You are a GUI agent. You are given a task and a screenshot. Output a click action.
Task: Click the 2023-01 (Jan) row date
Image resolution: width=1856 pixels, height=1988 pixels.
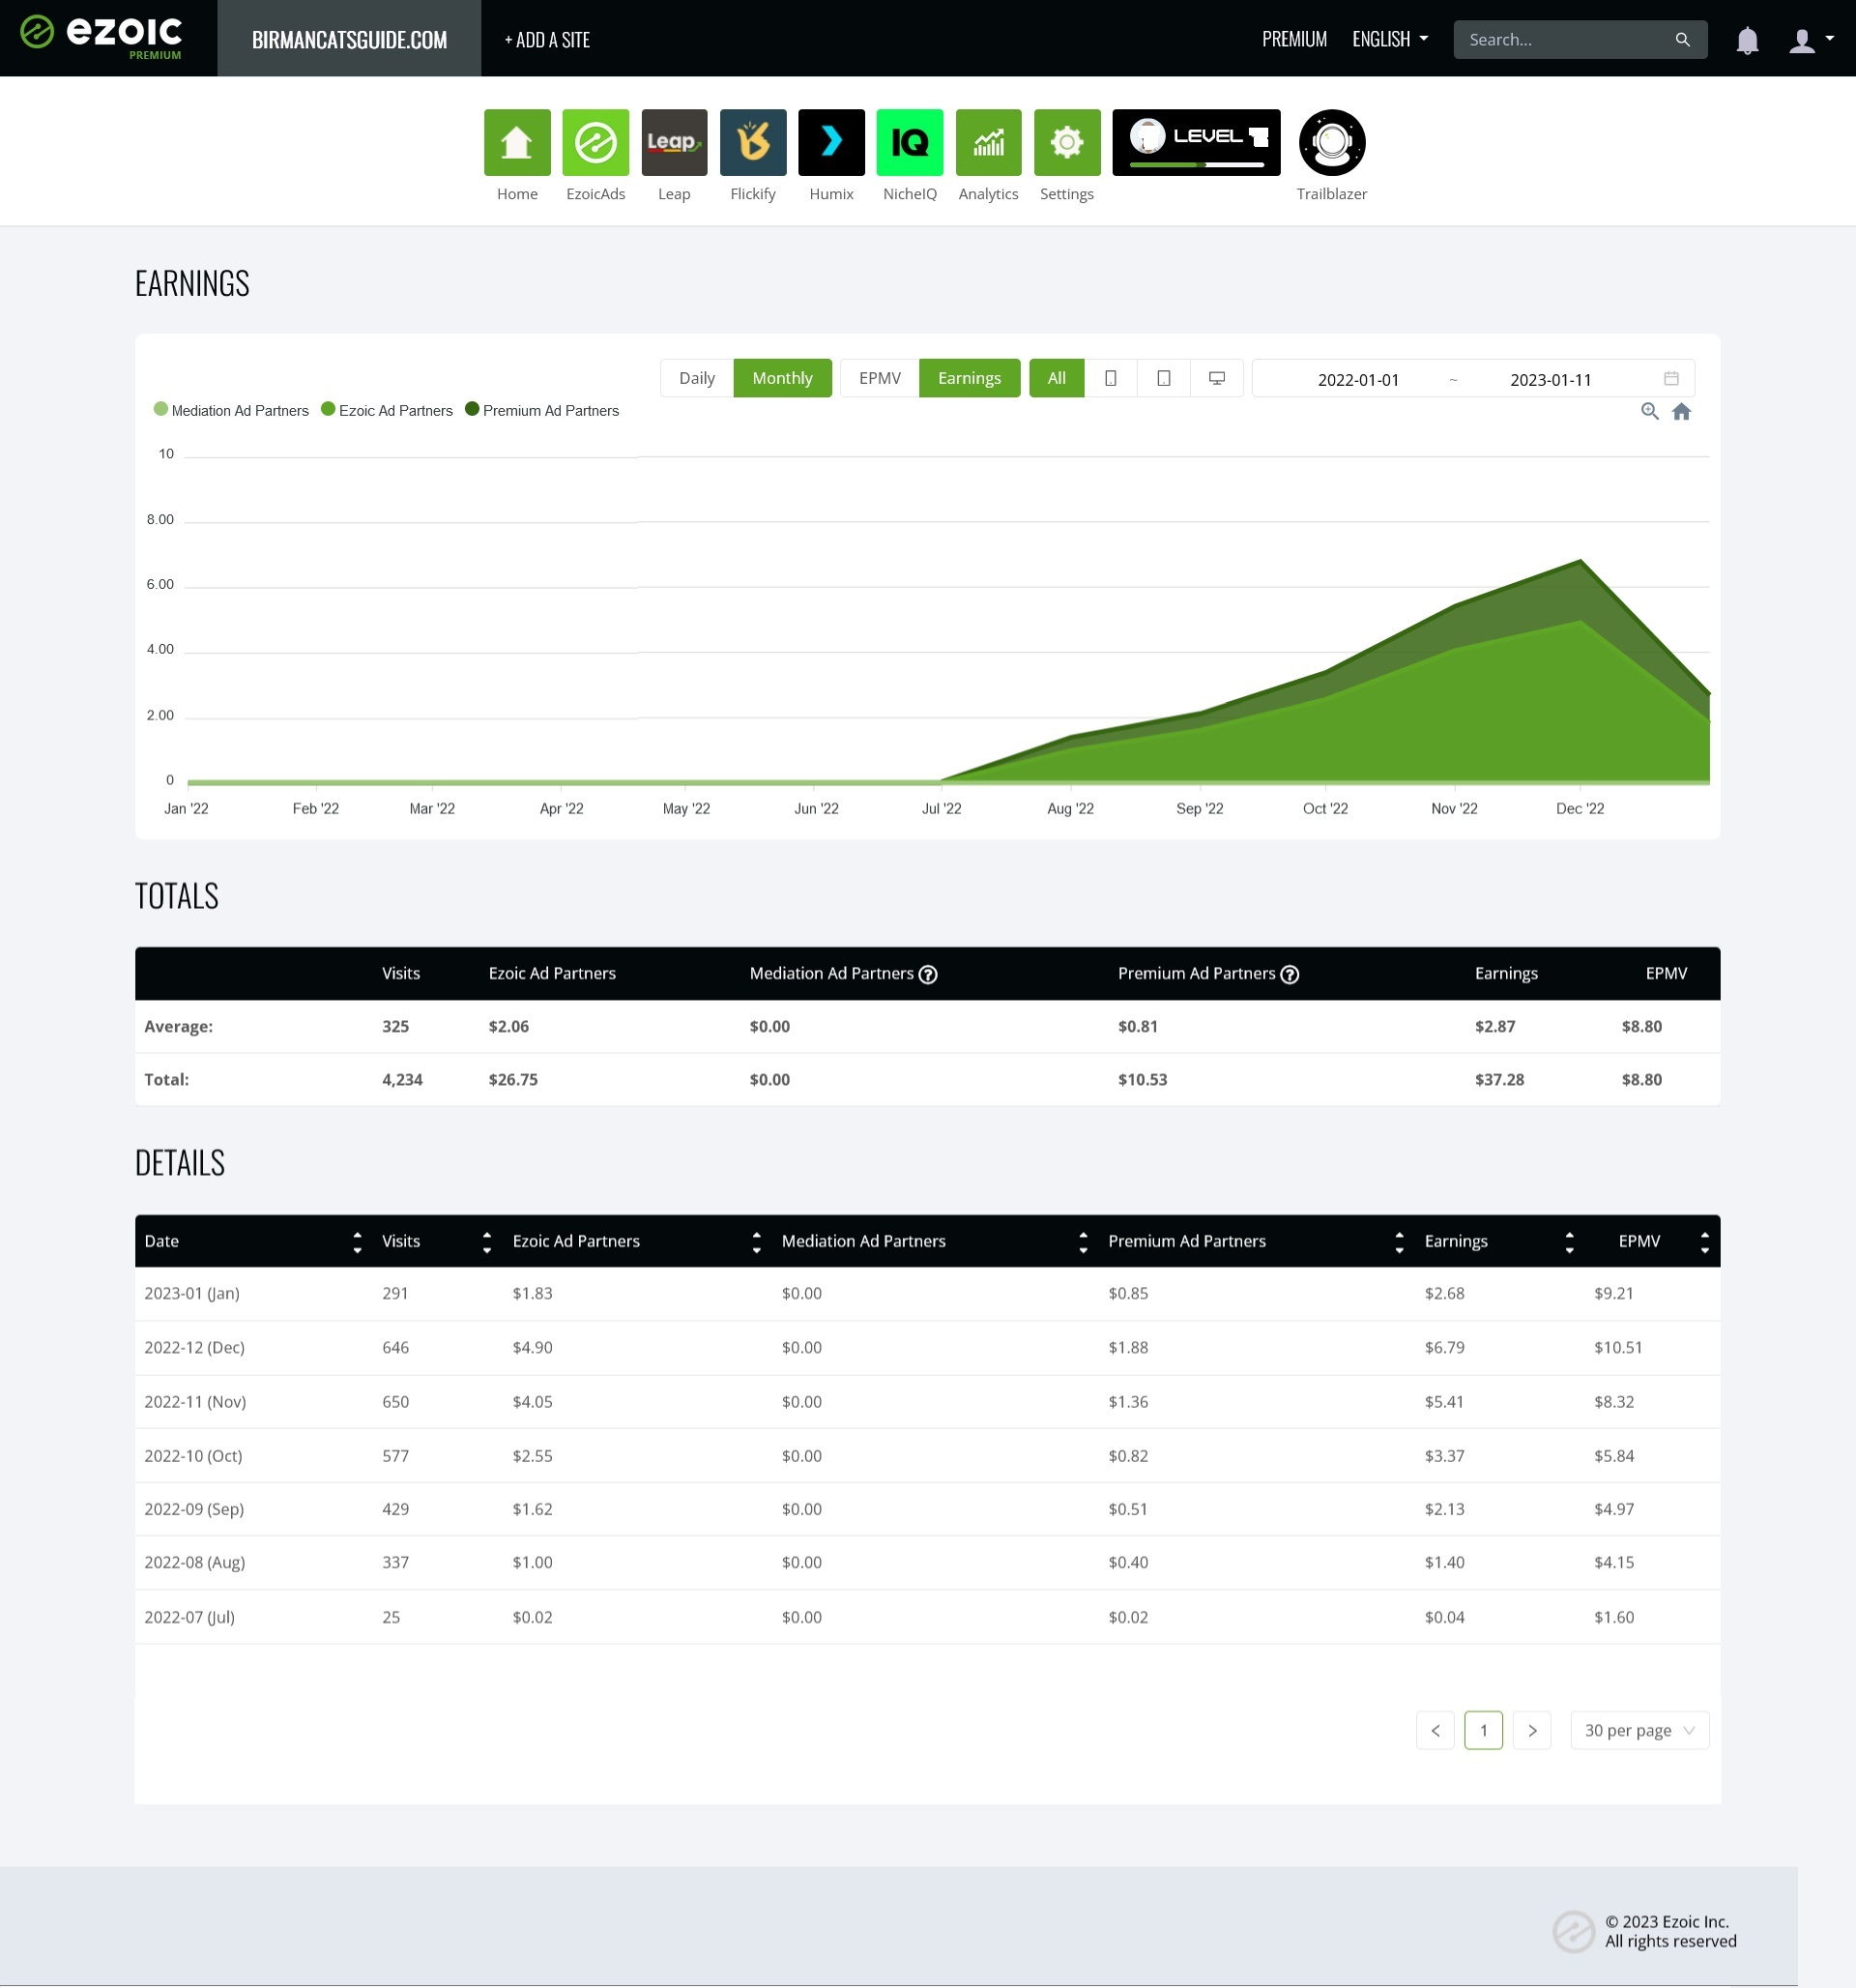pos(192,1294)
